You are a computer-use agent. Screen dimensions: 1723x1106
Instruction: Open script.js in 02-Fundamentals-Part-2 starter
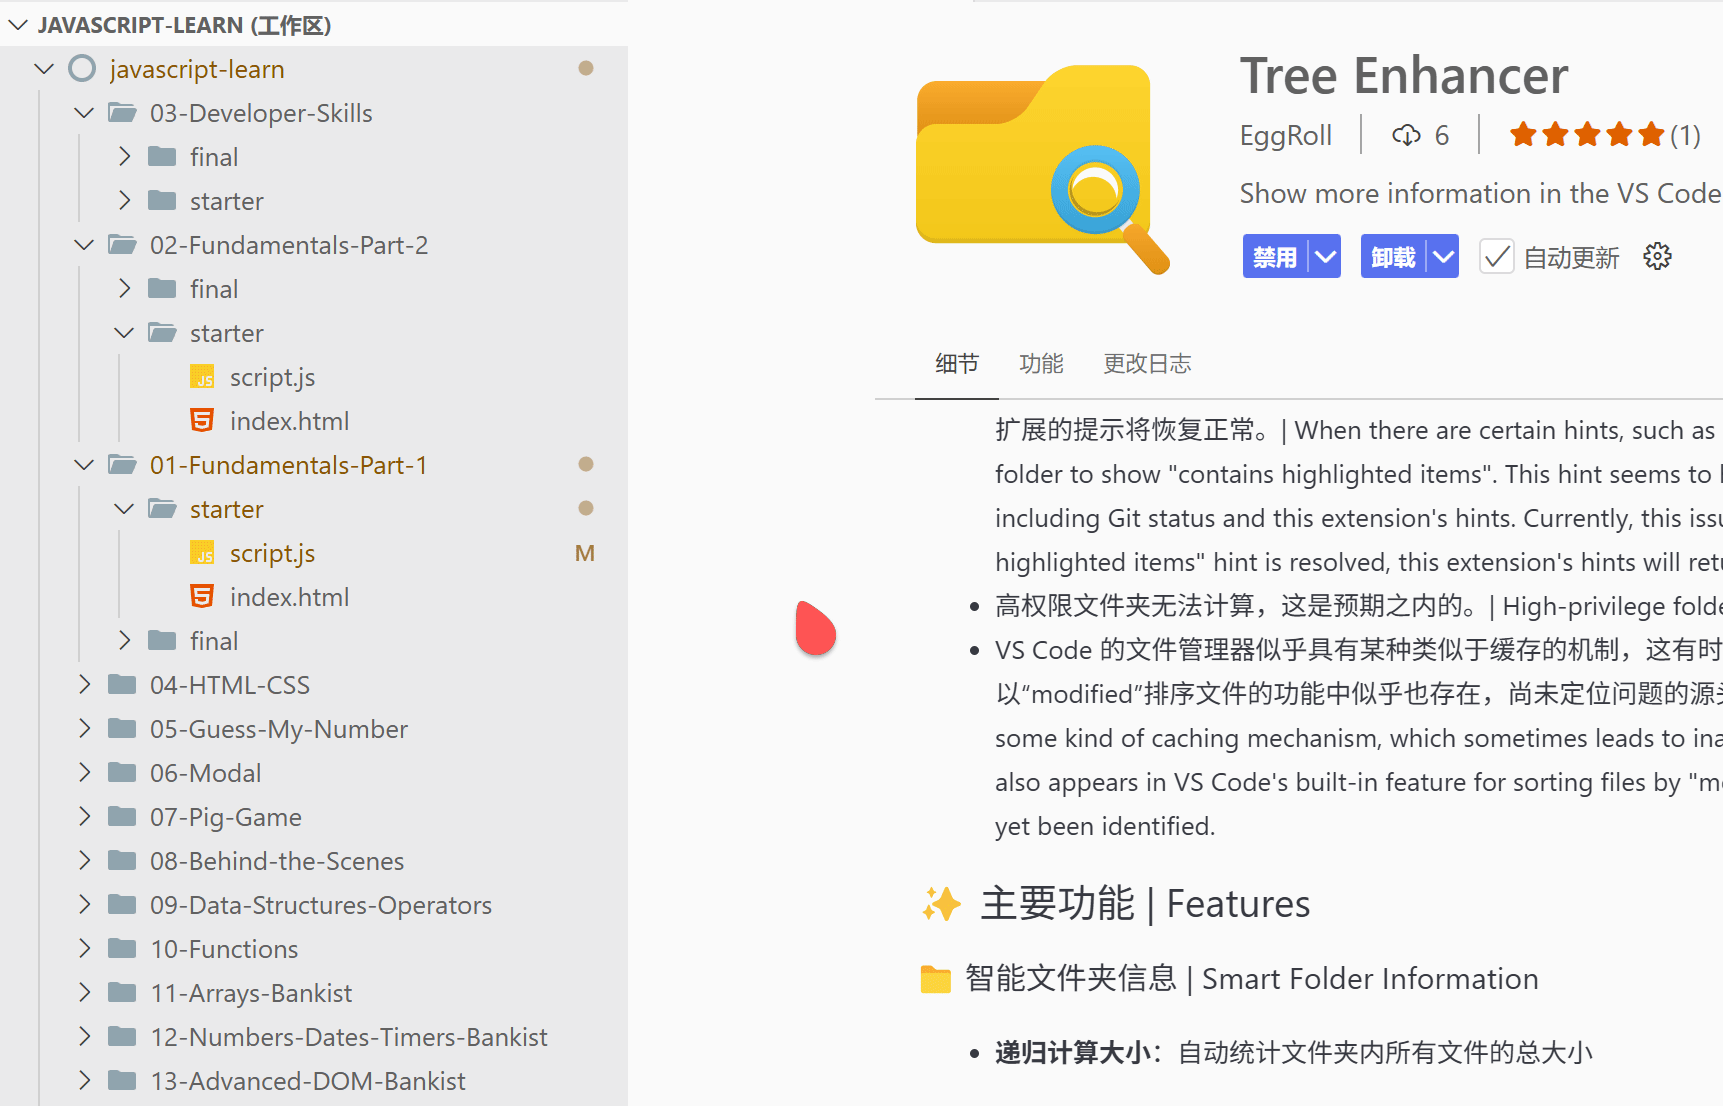[272, 377]
